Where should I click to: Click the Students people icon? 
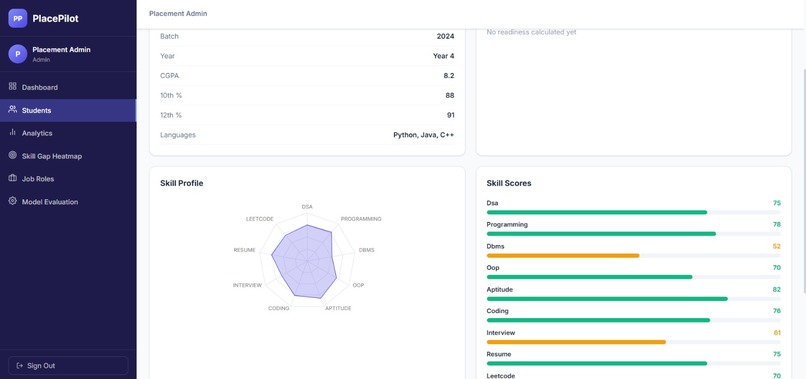tap(13, 109)
